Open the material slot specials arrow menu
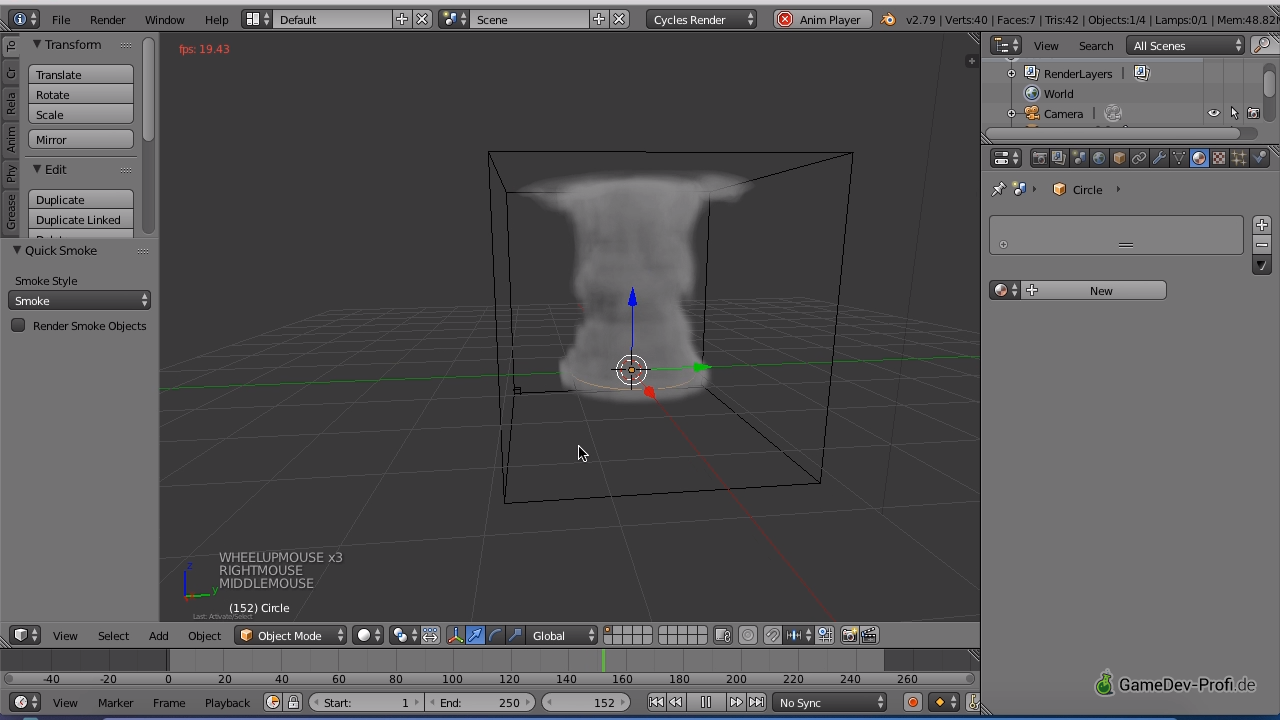 [x=1262, y=265]
